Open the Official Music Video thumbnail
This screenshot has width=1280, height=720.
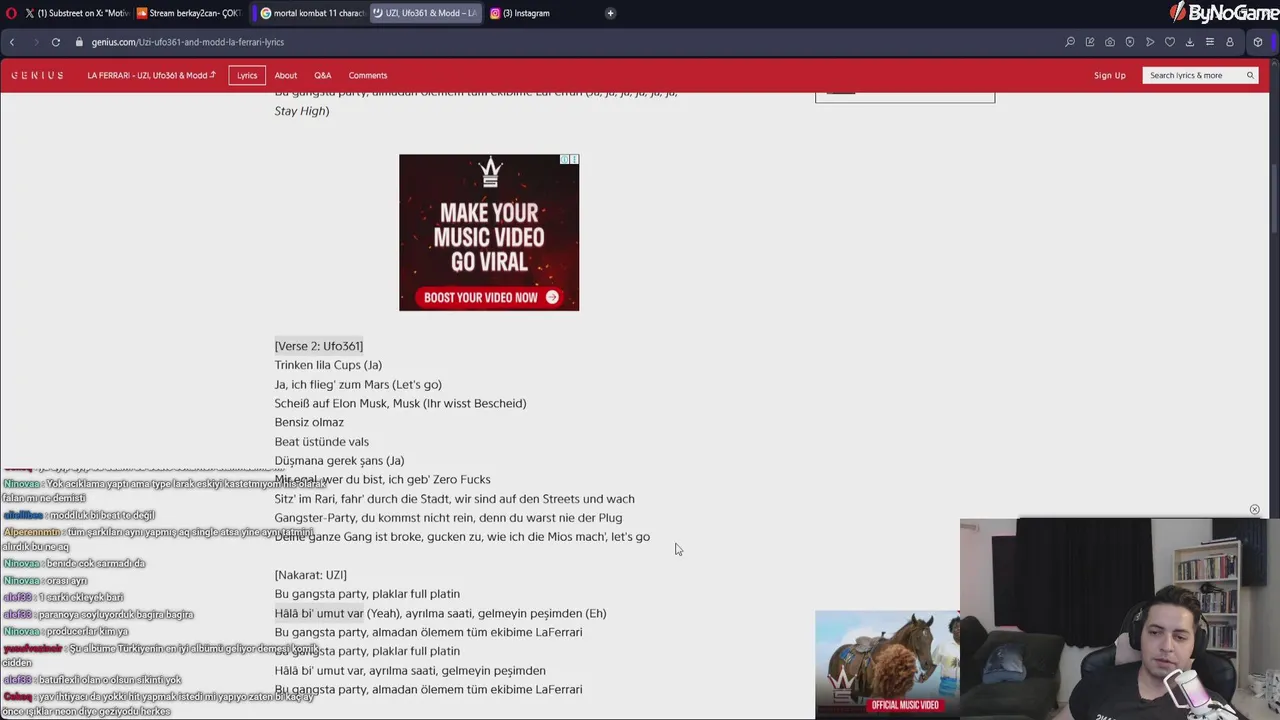(x=887, y=663)
